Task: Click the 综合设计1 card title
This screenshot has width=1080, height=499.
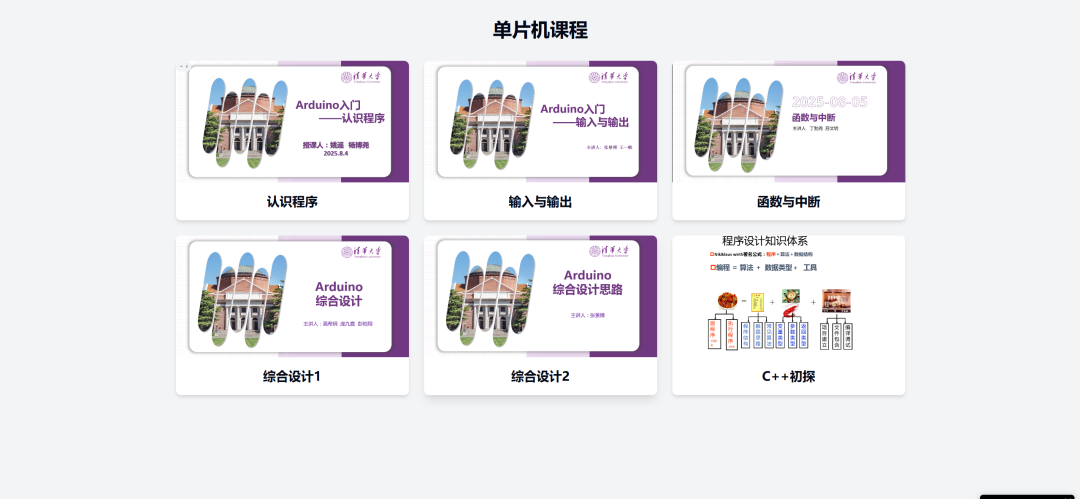Action: click(292, 377)
